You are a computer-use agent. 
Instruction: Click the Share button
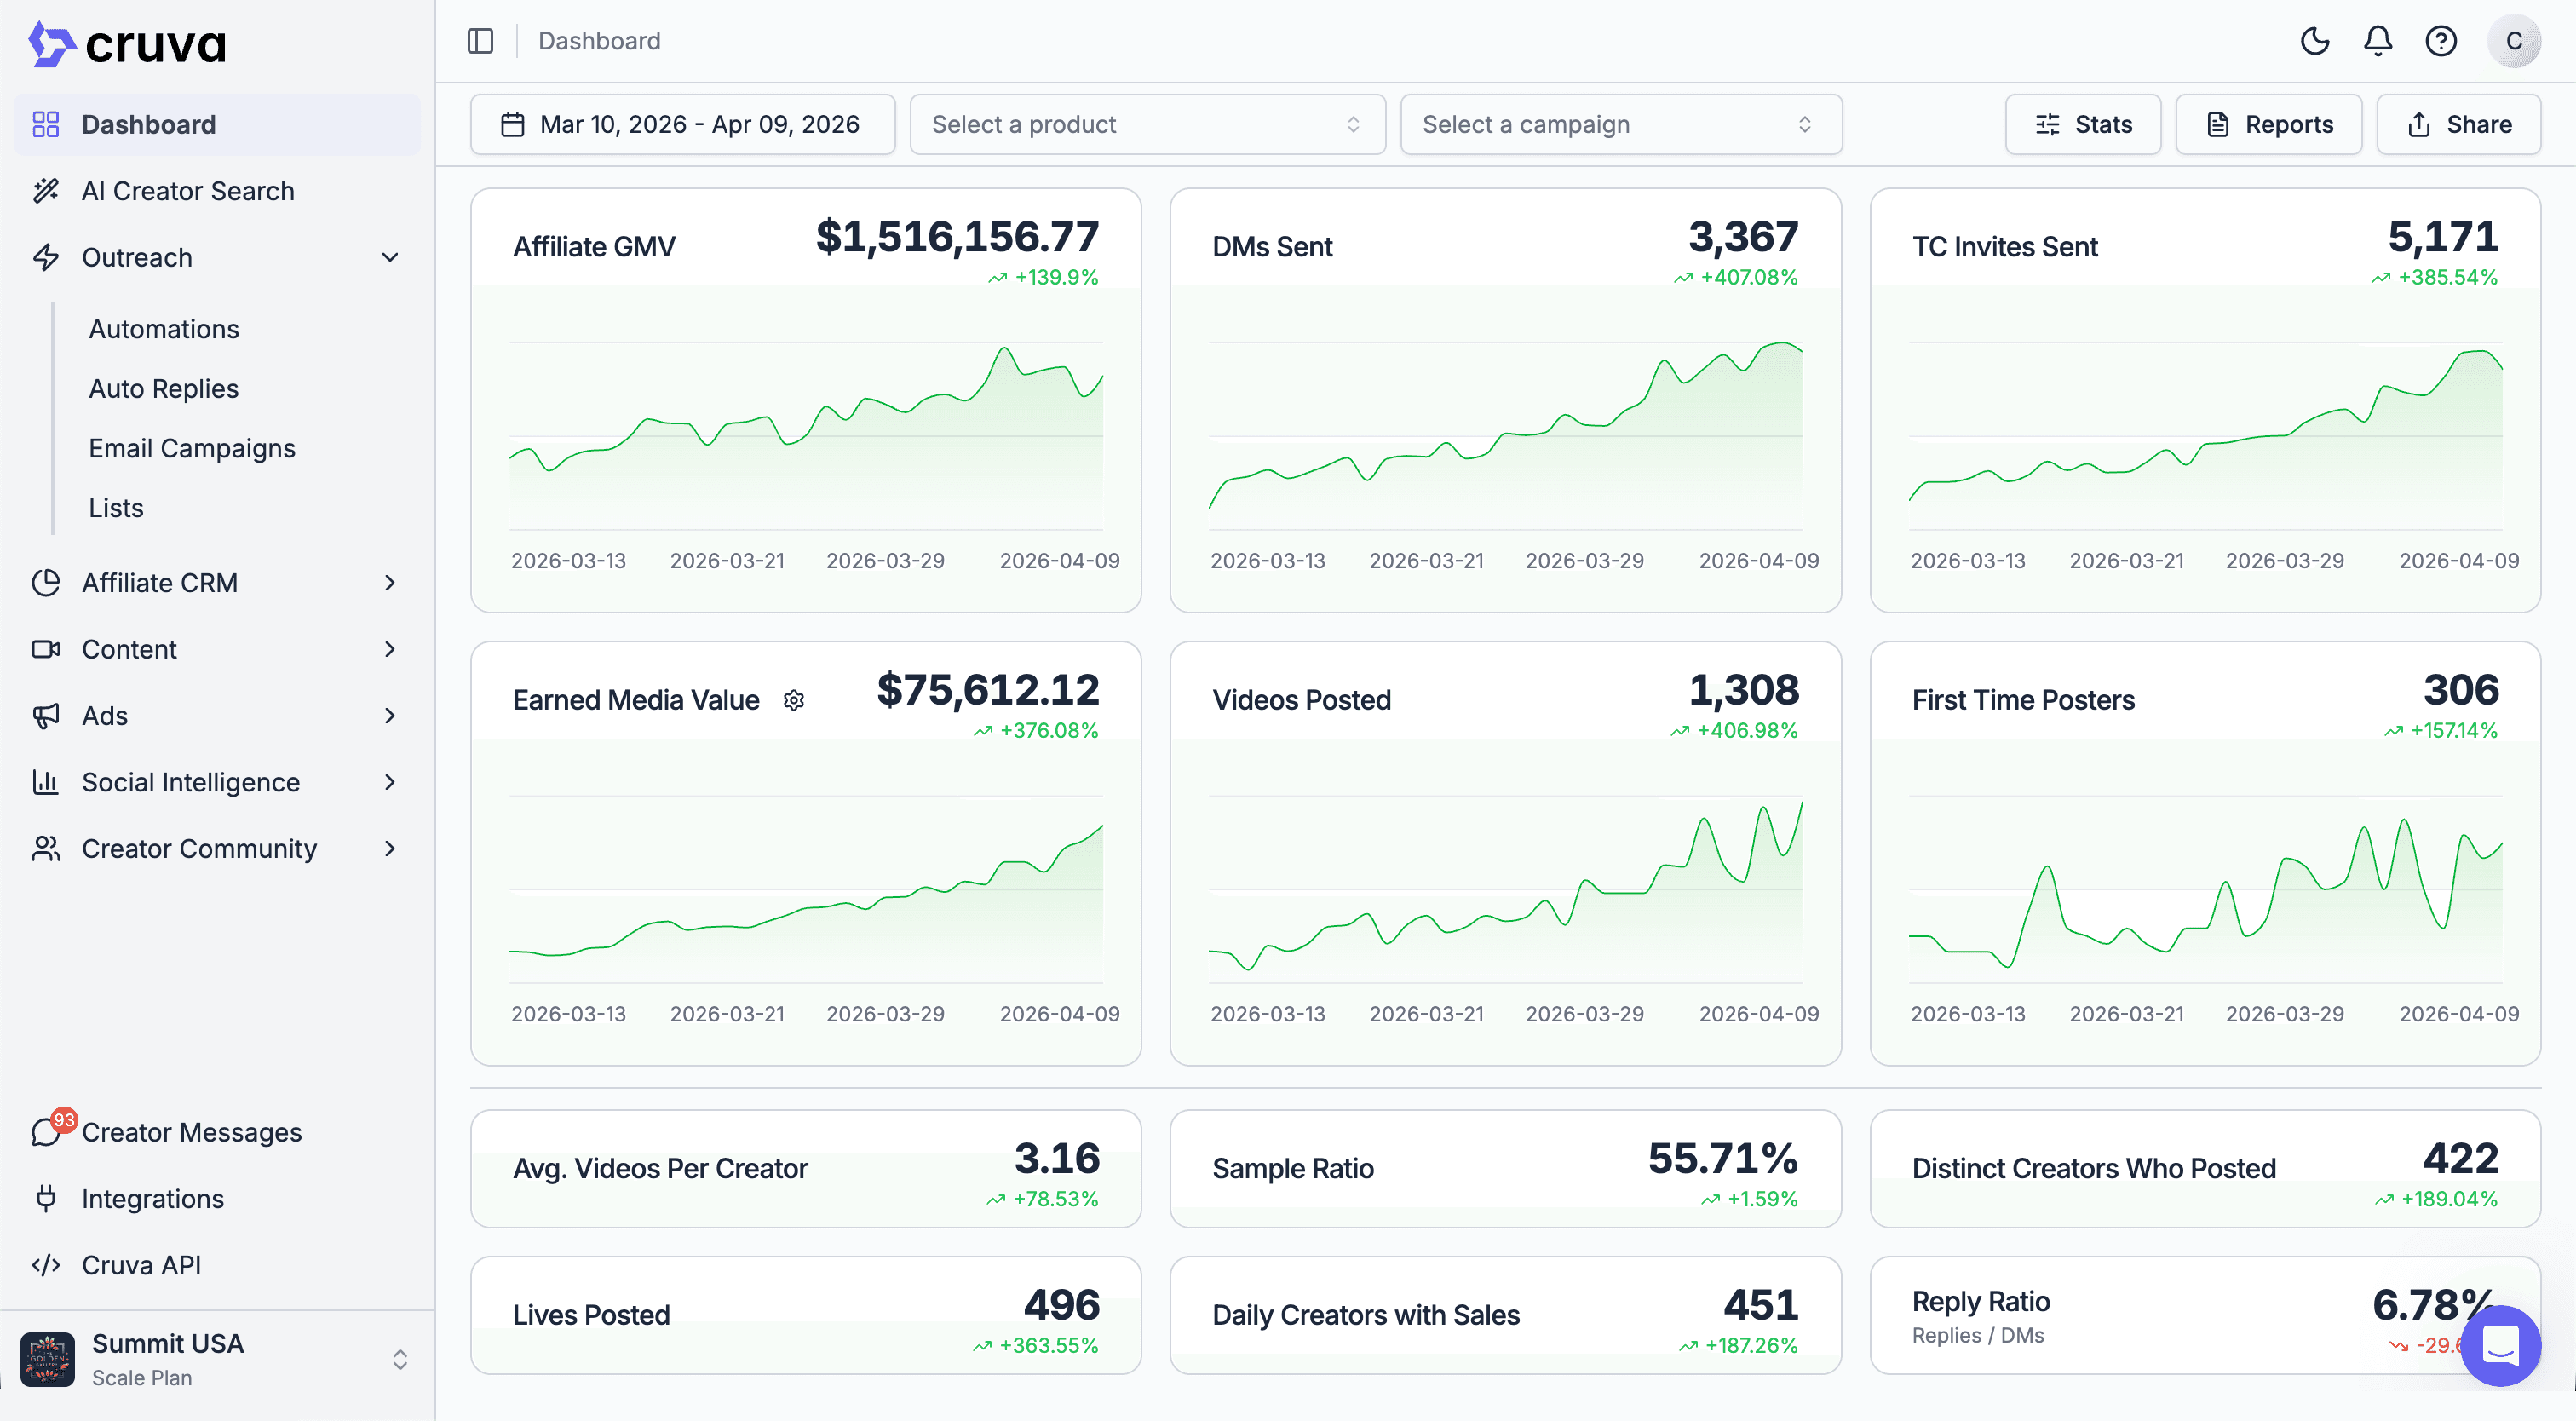pyautogui.click(x=2459, y=124)
